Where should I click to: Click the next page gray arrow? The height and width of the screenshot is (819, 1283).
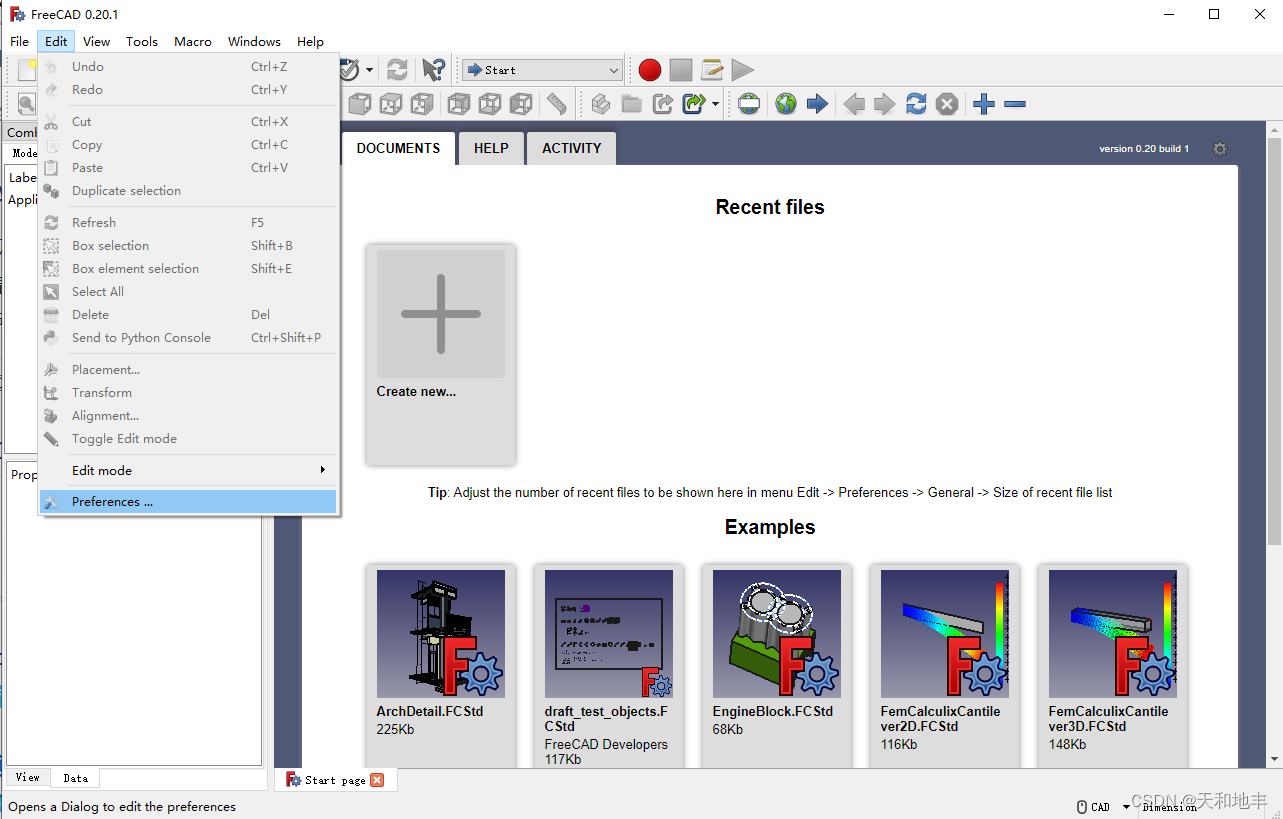[884, 104]
